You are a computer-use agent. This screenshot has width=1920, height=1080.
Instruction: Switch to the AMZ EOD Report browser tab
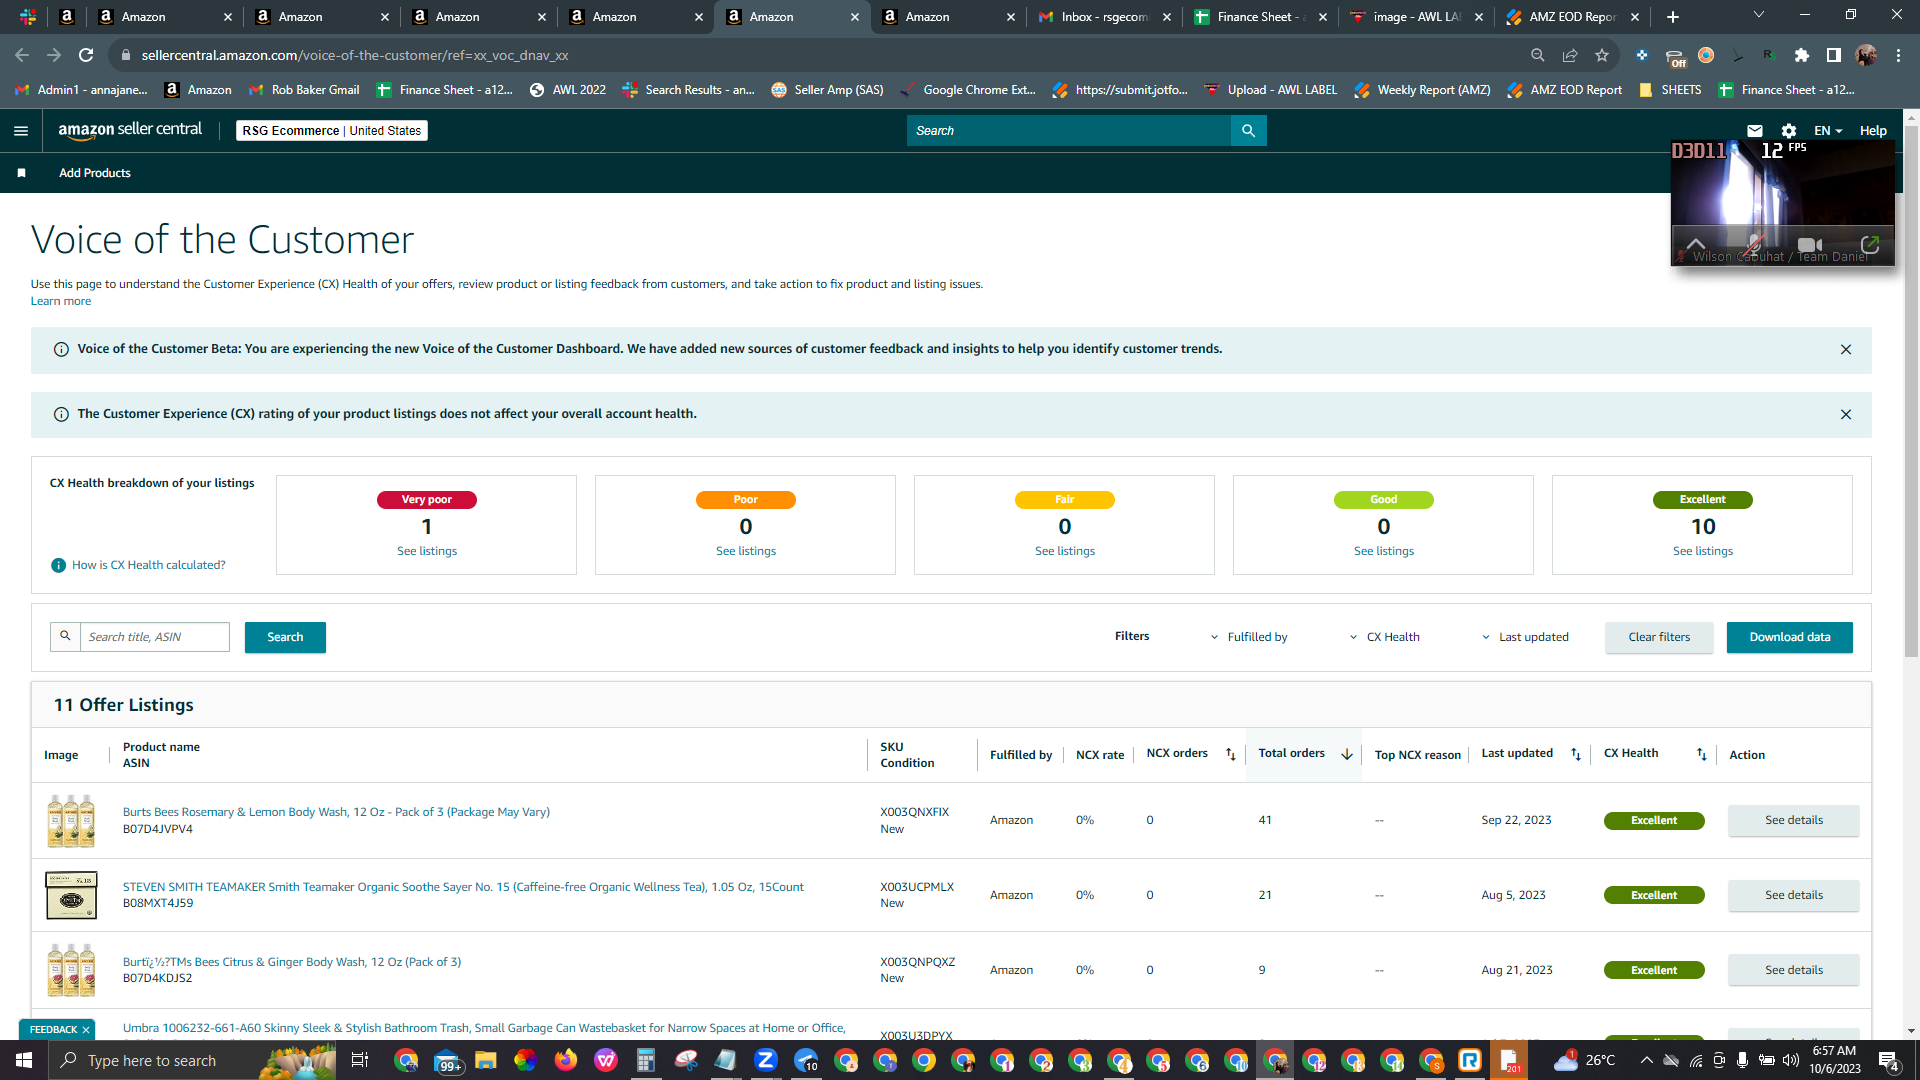[x=1572, y=17]
